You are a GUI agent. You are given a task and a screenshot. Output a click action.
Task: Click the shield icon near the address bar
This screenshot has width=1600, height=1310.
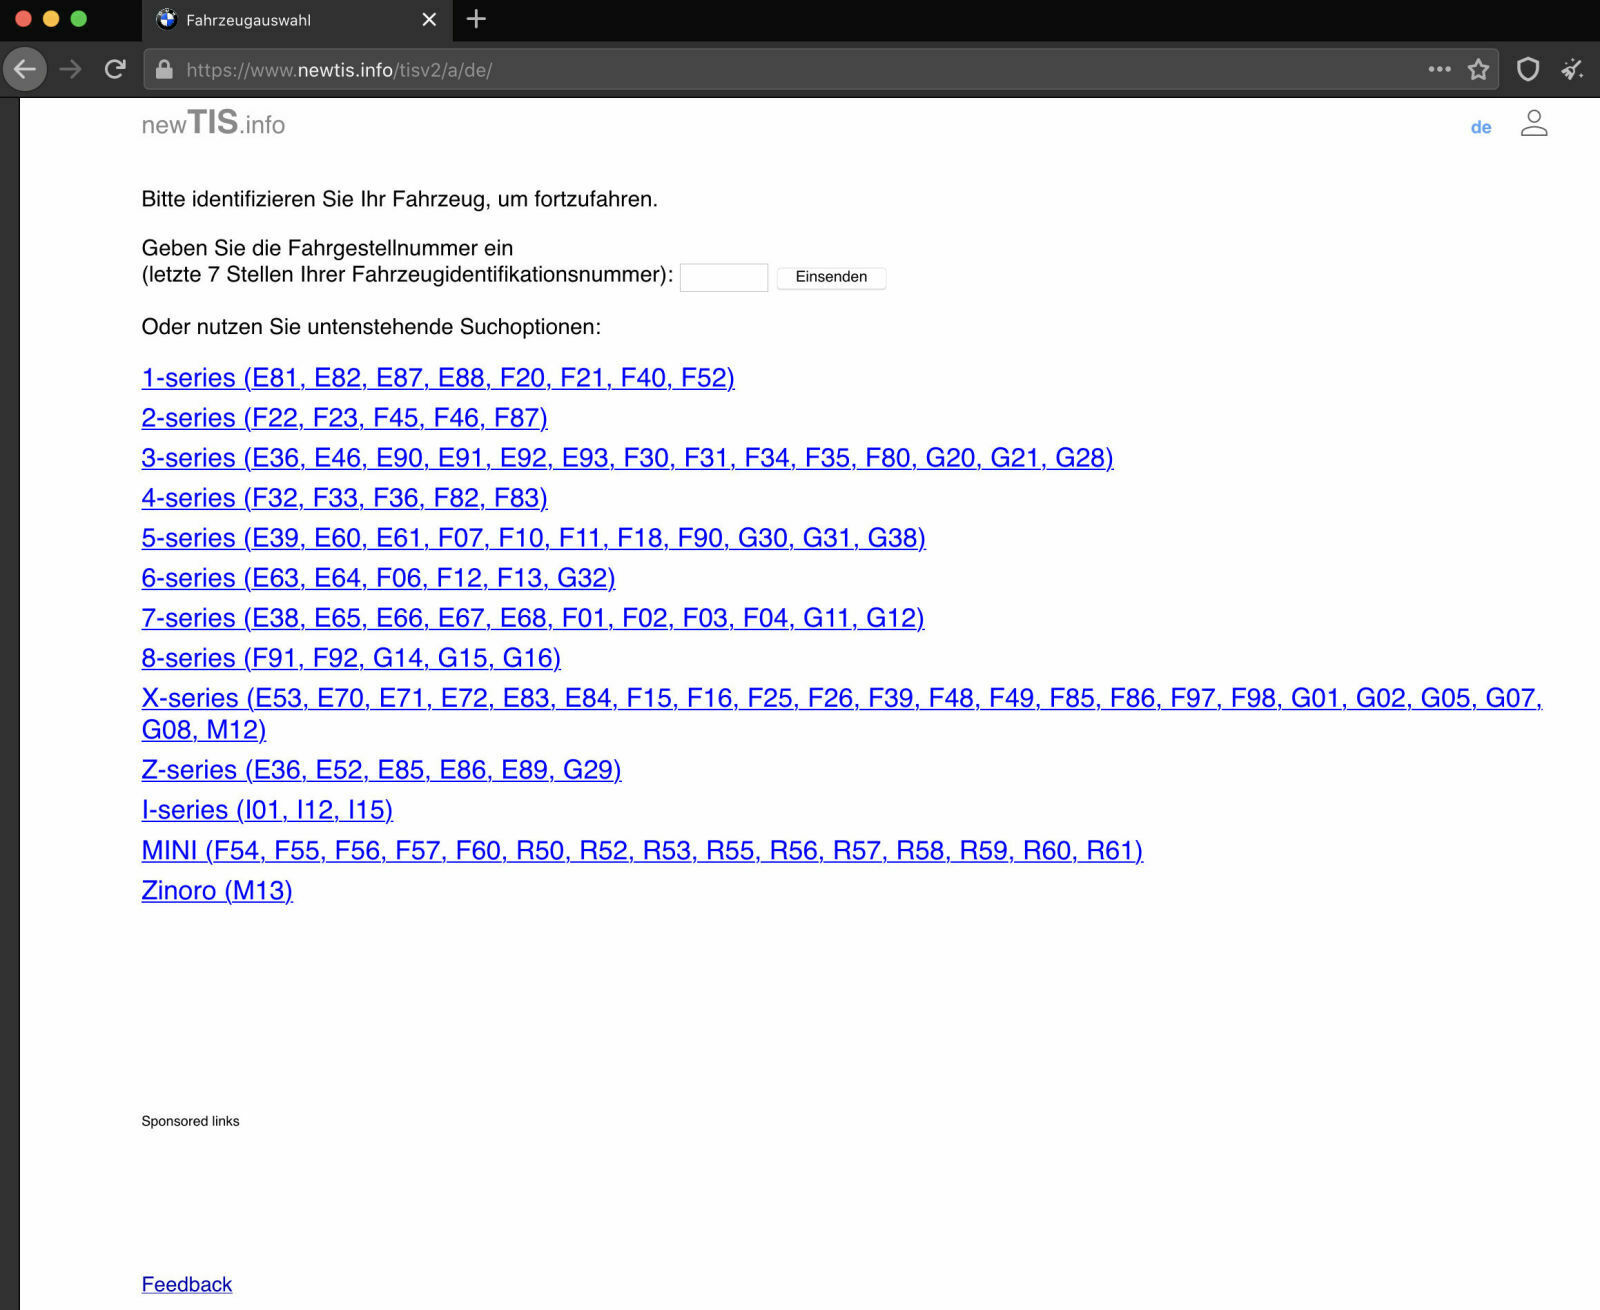tap(1529, 70)
